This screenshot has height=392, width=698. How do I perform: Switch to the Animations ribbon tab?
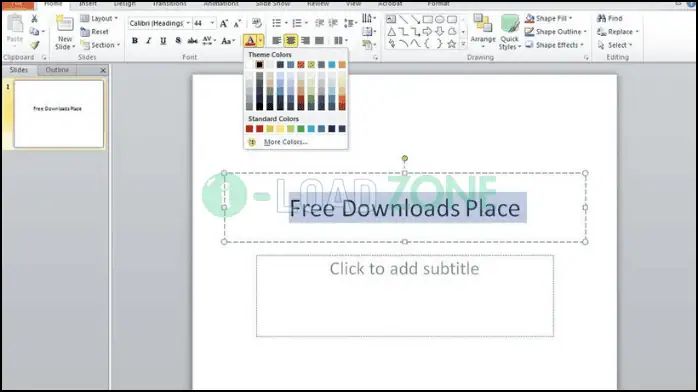[x=221, y=4]
